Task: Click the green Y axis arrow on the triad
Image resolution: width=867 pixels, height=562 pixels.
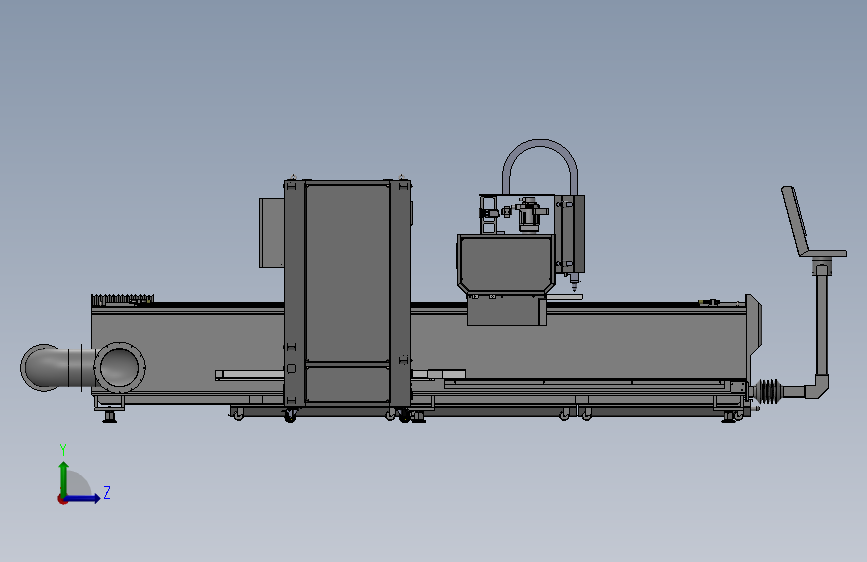Action: coord(64,478)
